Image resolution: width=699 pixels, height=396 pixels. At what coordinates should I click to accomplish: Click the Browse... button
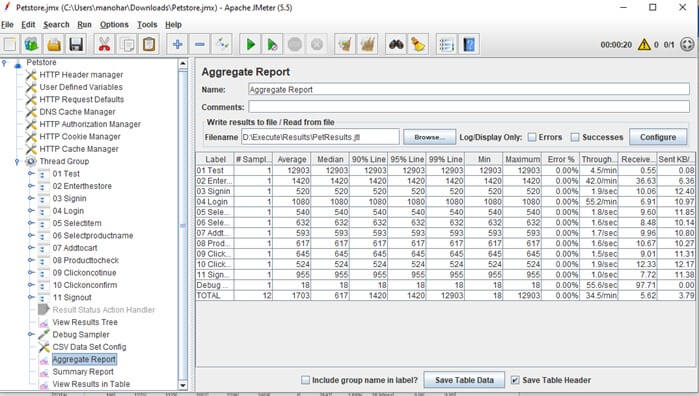[429, 137]
